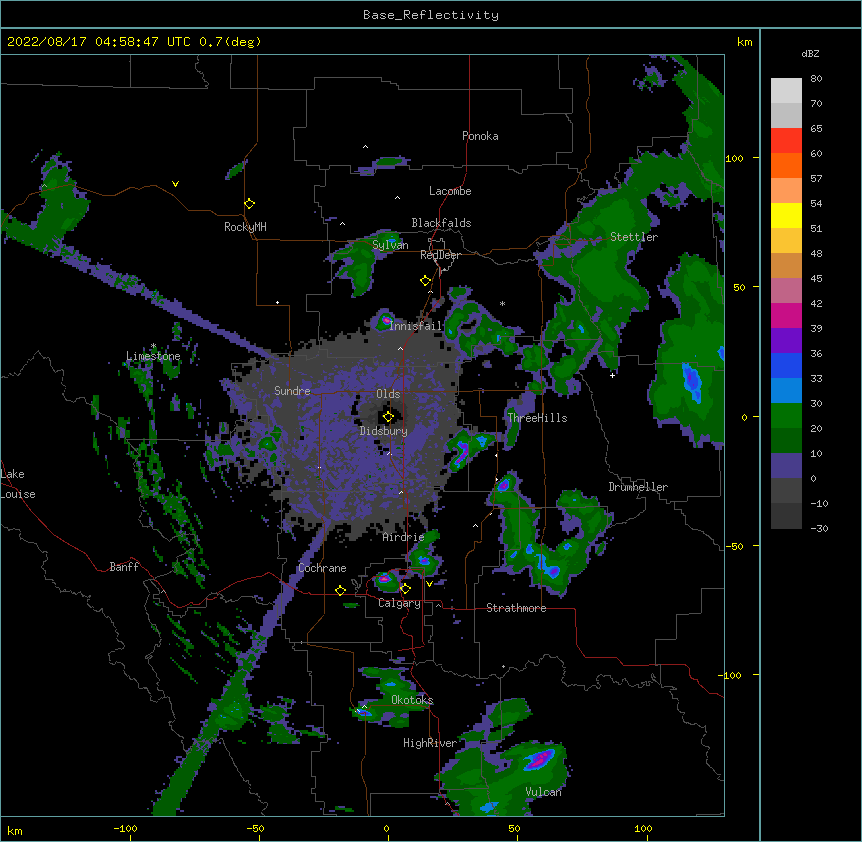Select the lightest grey swatch between 80 and 70
The image size is (862, 842).
(786, 91)
